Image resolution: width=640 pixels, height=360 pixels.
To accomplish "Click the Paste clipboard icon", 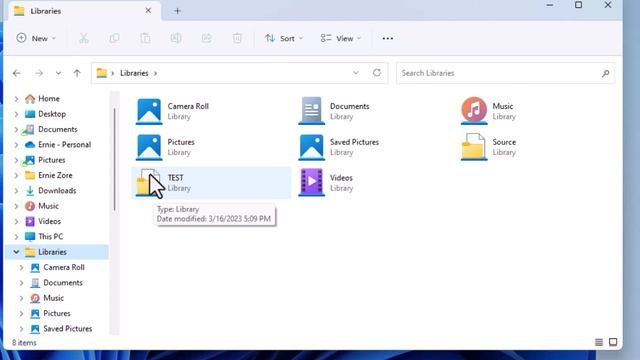I will click(145, 38).
